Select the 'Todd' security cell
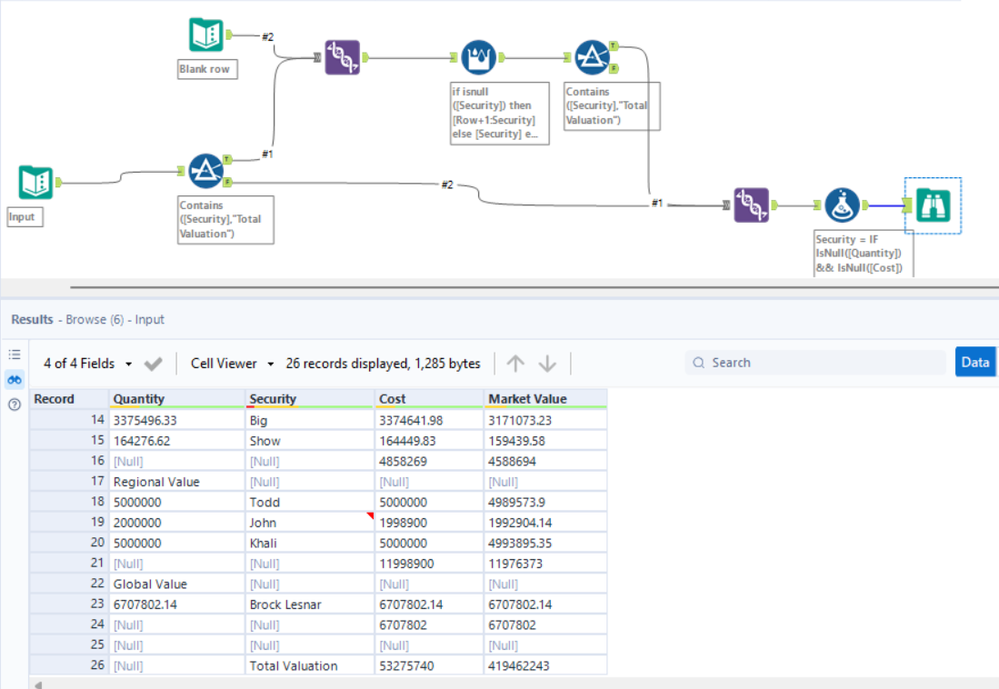Viewport: 999px width, 689px height. coord(310,502)
